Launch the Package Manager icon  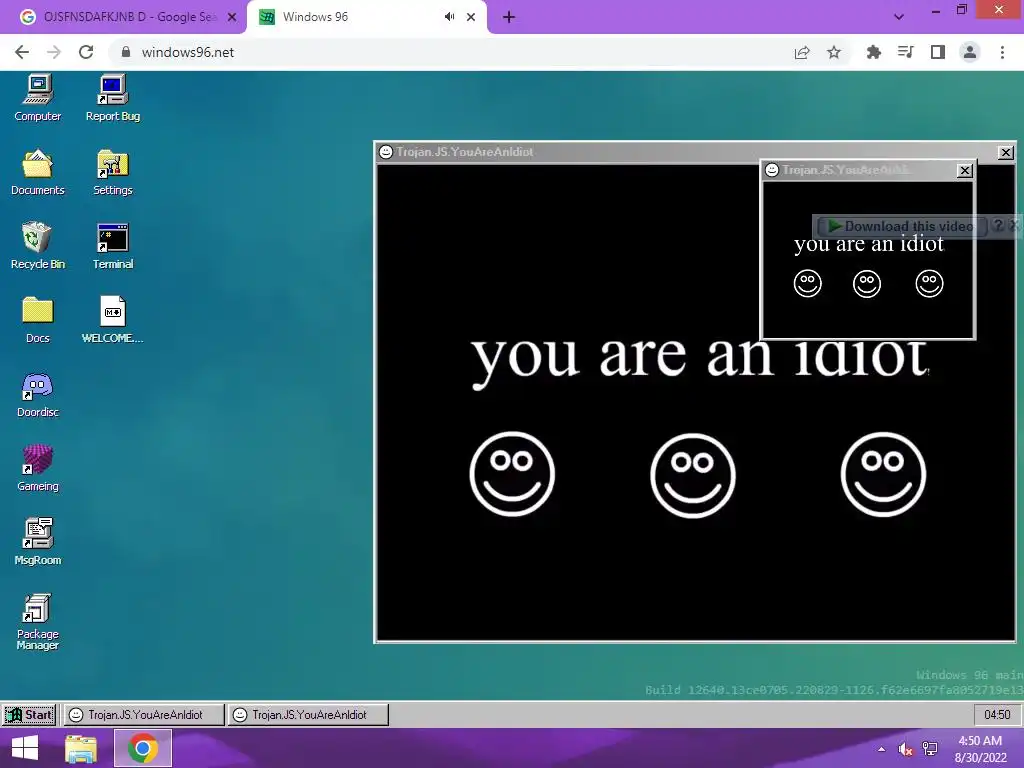(37, 622)
